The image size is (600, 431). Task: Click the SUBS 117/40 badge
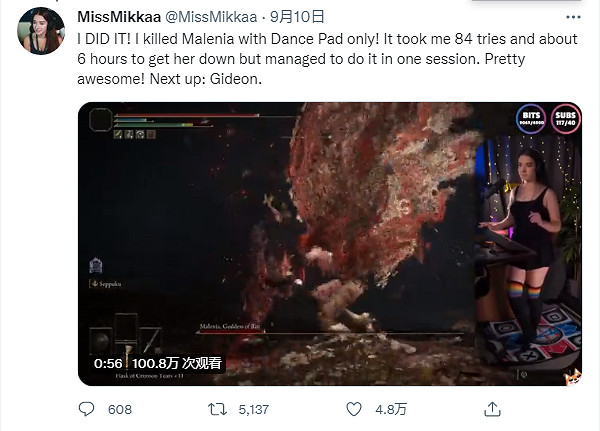click(x=566, y=118)
